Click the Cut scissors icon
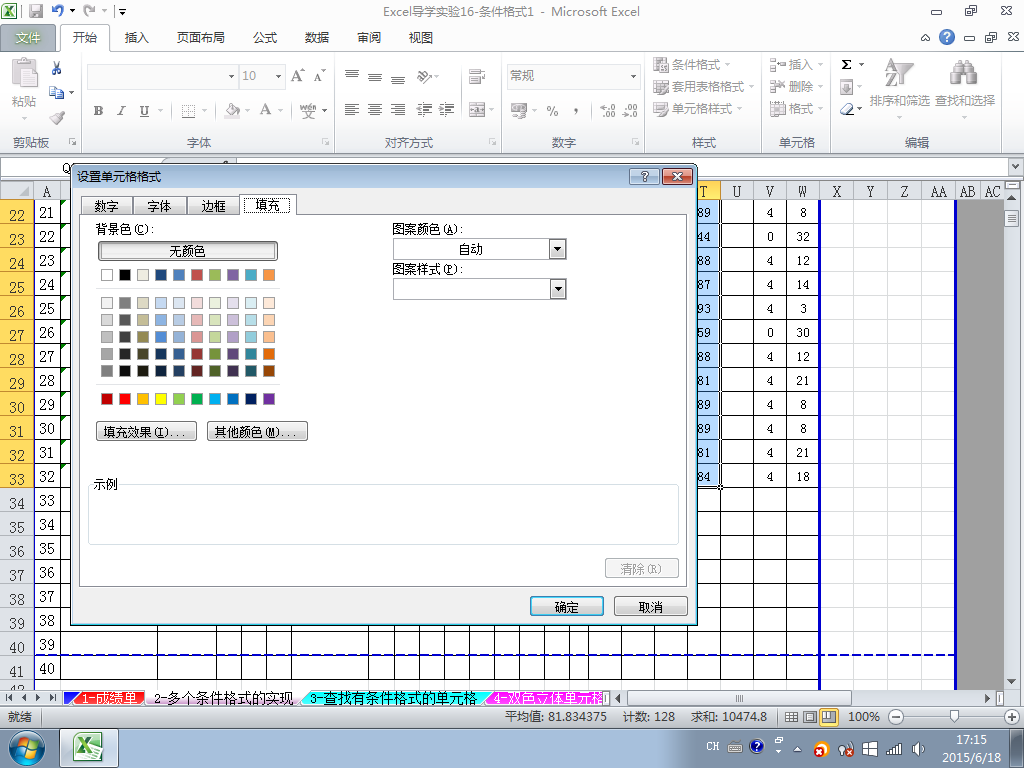 (56, 68)
